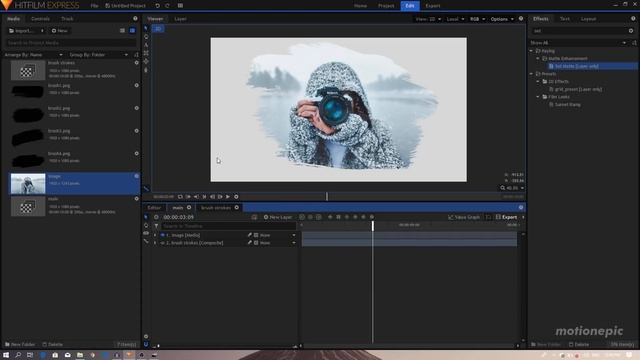Image resolution: width=640 pixels, height=360 pixels.
Task: Close the main timeline tab
Action: (x=189, y=207)
